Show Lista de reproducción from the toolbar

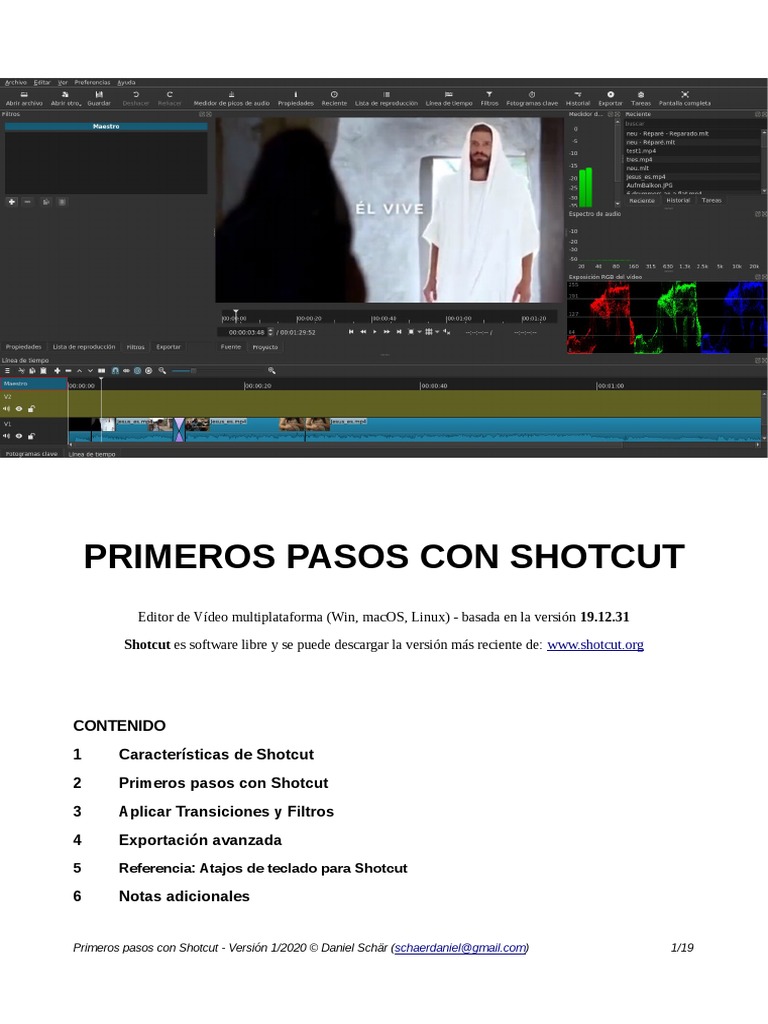pos(386,98)
